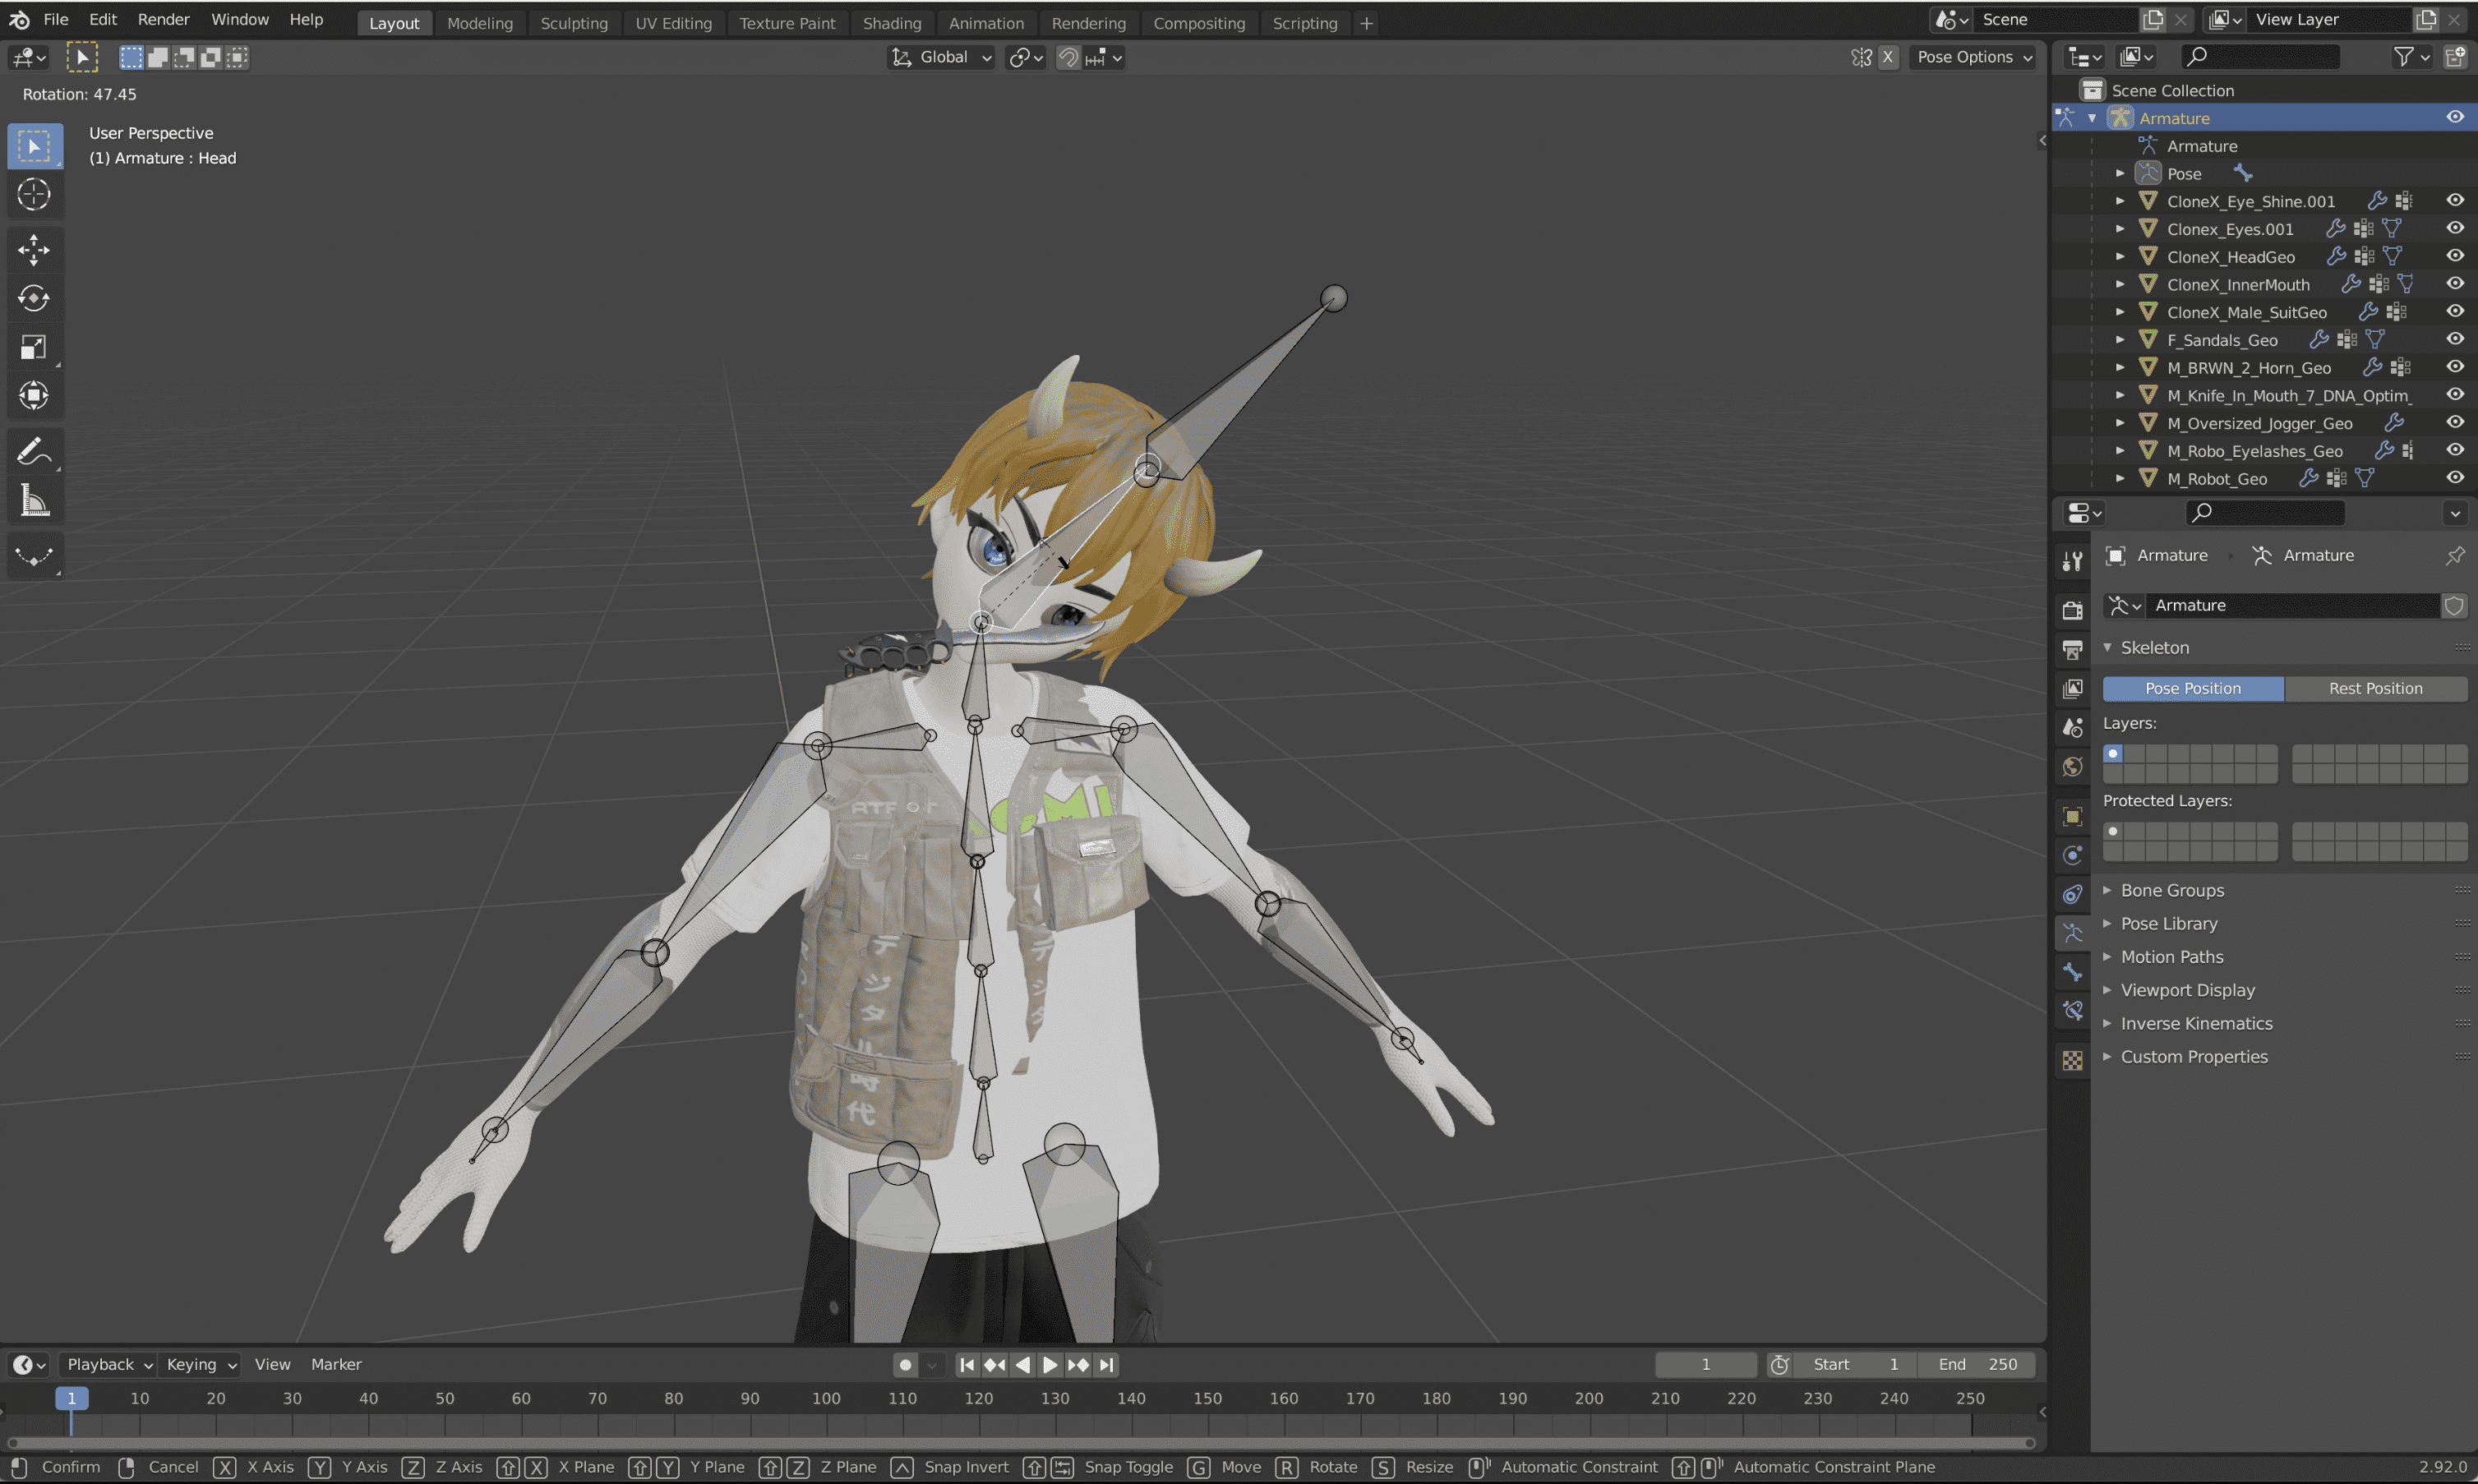Open the Playback dropdown in timeline

(x=107, y=1364)
